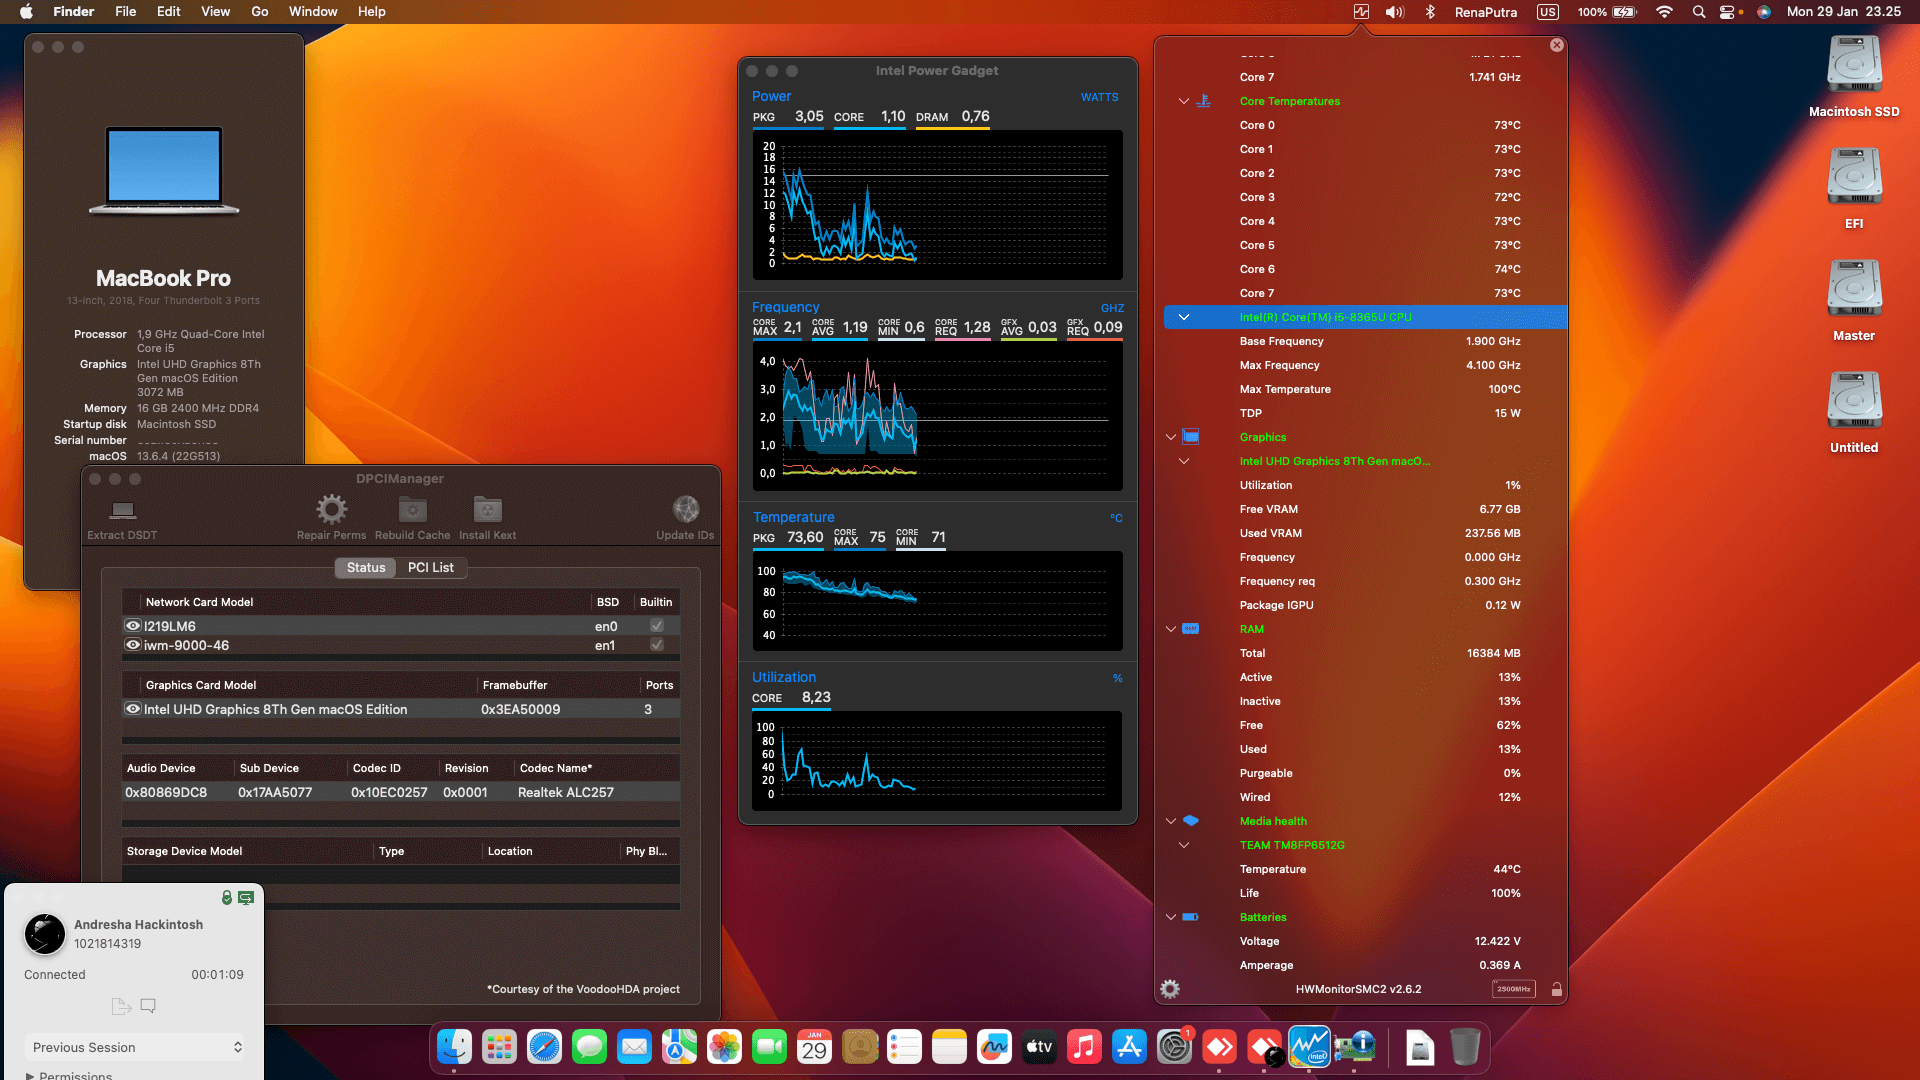This screenshot has width=1920, height=1080.
Task: Open Intel Power Gadget from the Dock
Action: [1310, 1047]
